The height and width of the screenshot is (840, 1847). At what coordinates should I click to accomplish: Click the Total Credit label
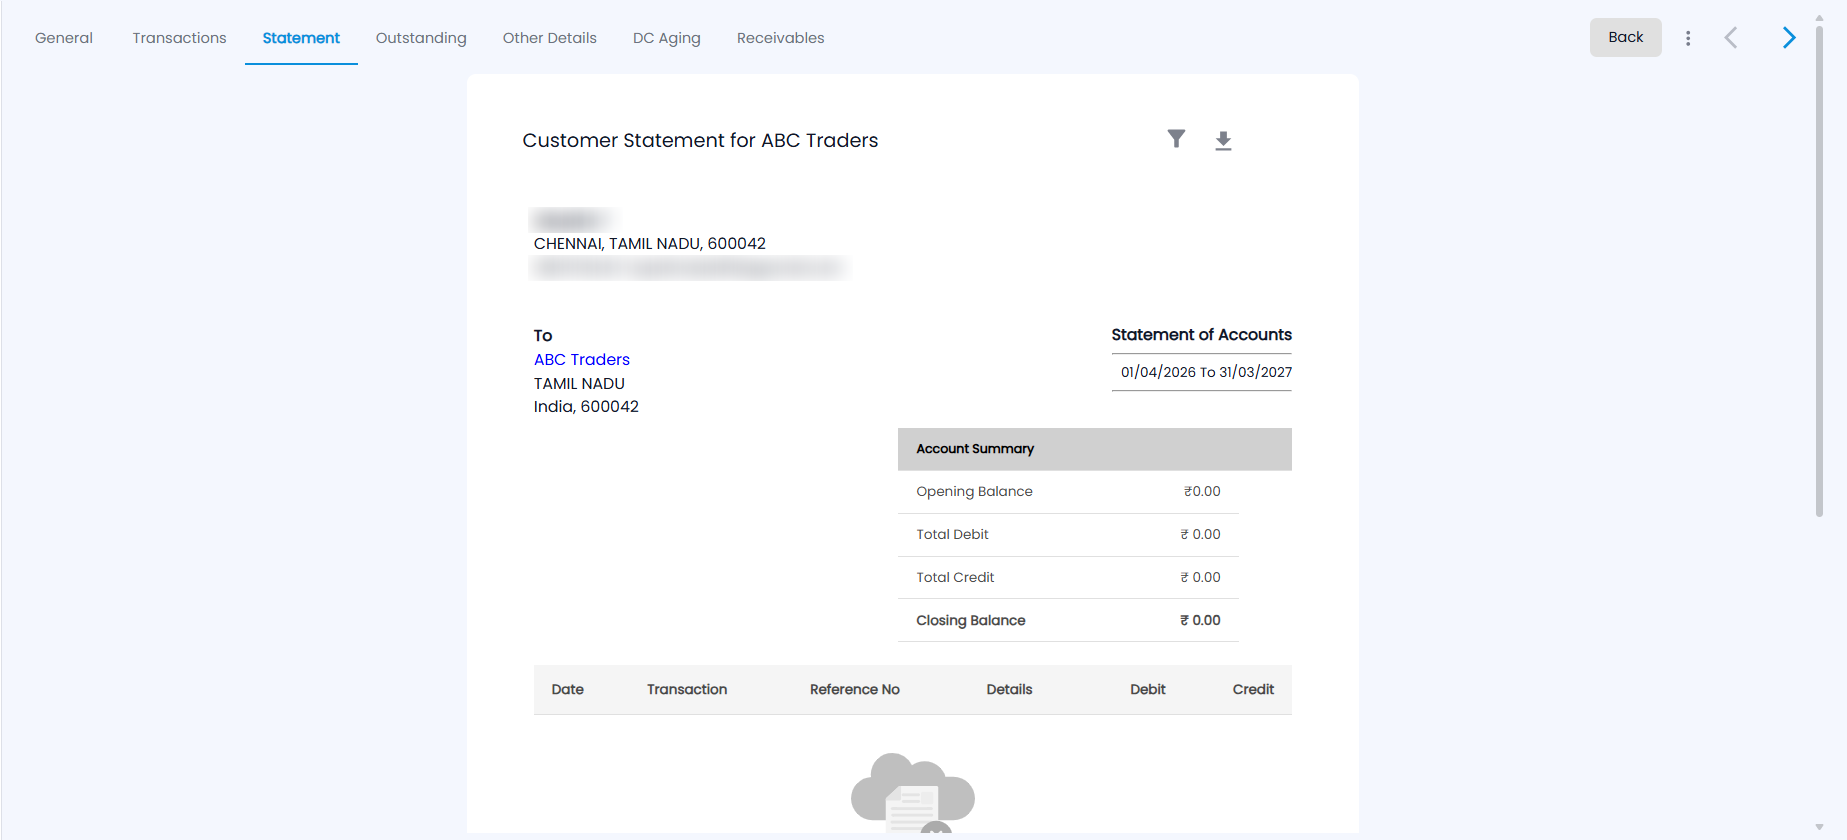click(x=956, y=578)
